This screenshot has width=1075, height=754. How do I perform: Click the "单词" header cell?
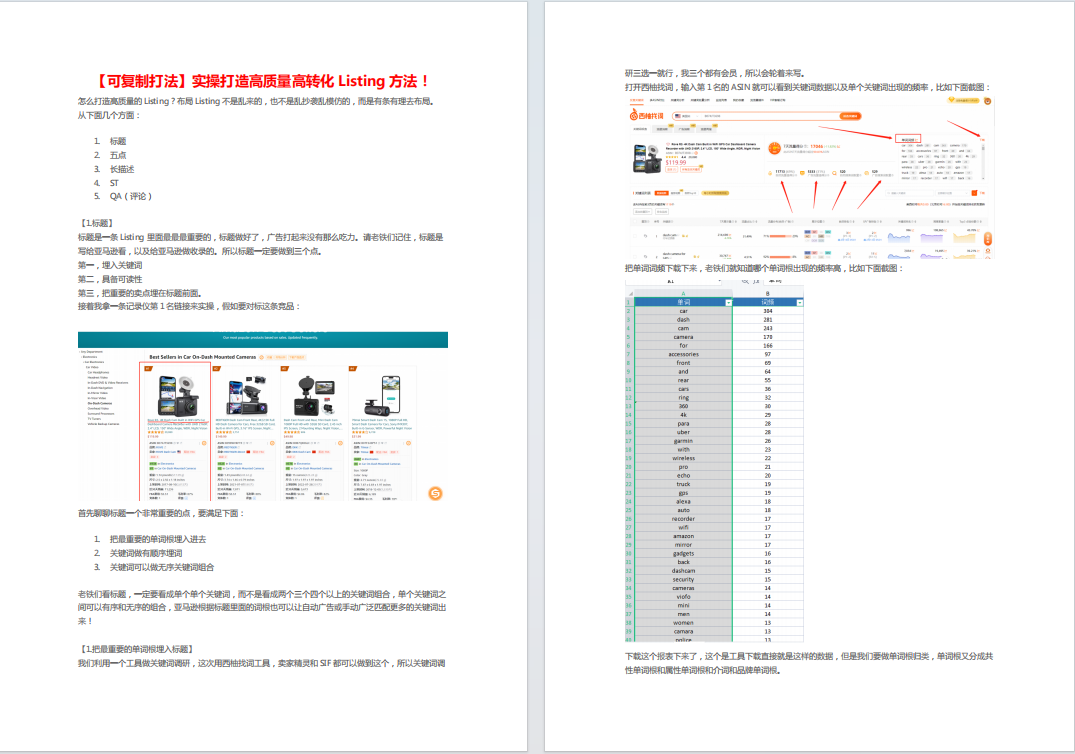coord(684,302)
